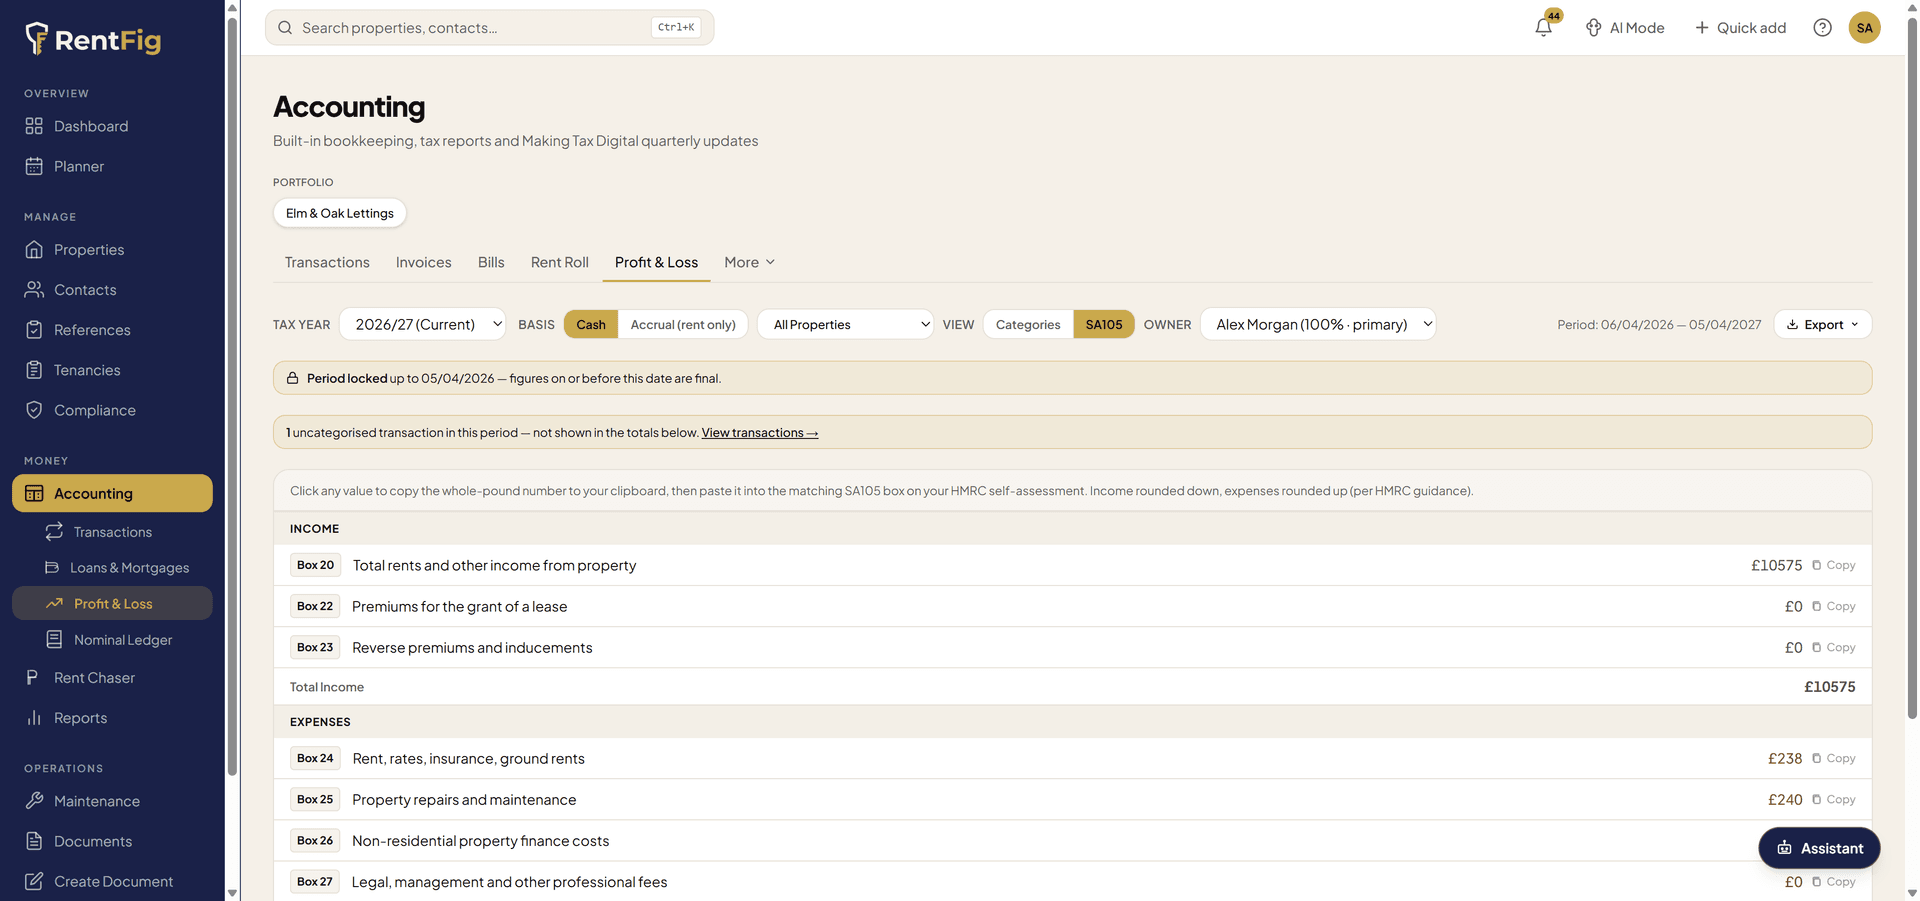The height and width of the screenshot is (901, 1920).
Task: Select the Profit & Loss tab
Action: [656, 262]
